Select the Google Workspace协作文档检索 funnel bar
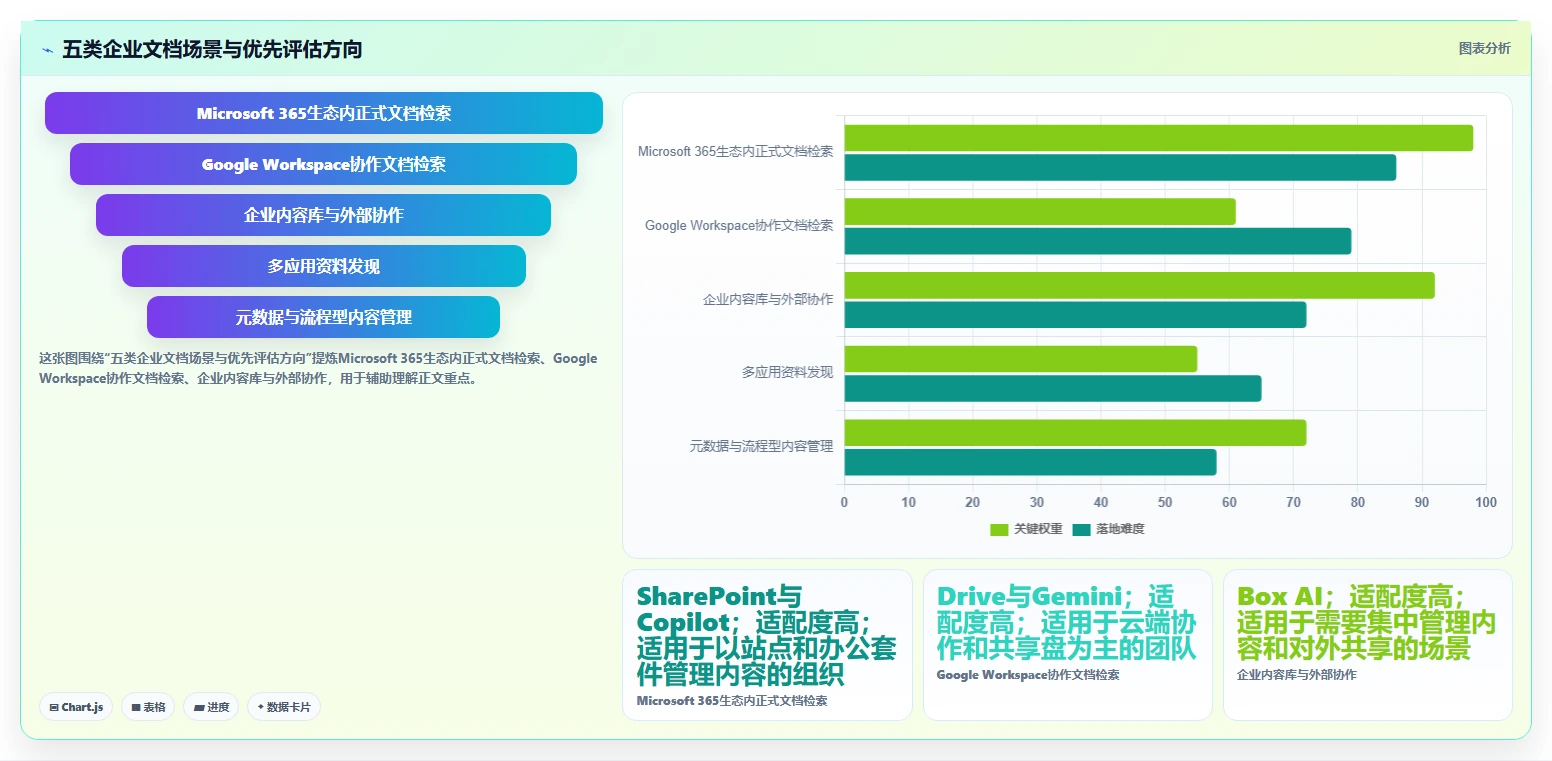This screenshot has height=761, width=1552. coord(324,164)
